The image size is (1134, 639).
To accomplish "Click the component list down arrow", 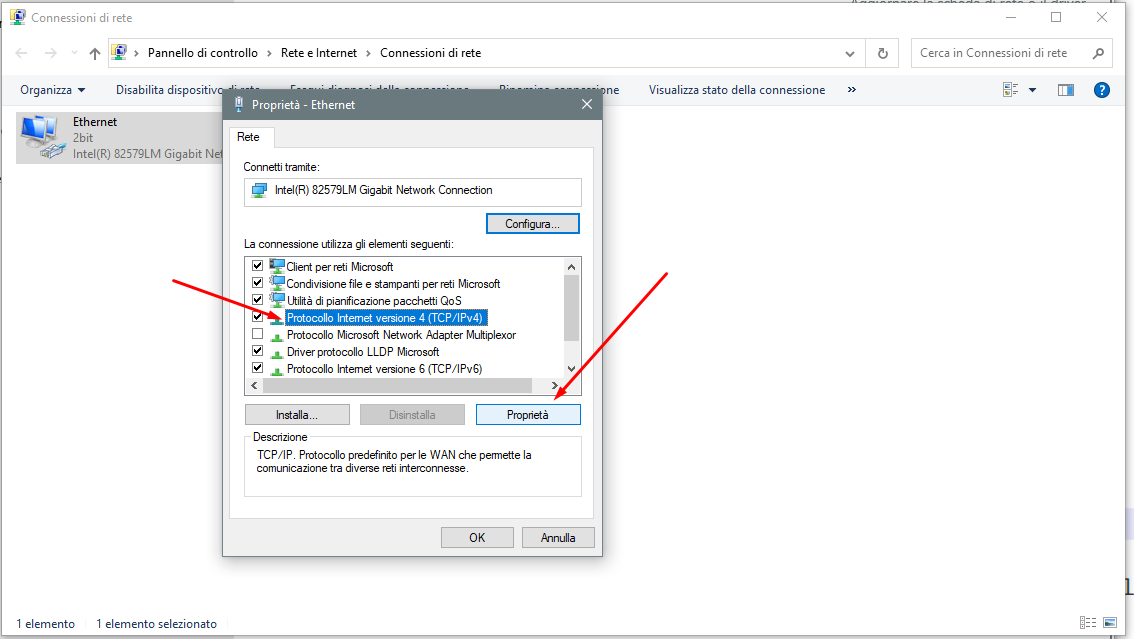I will point(571,369).
